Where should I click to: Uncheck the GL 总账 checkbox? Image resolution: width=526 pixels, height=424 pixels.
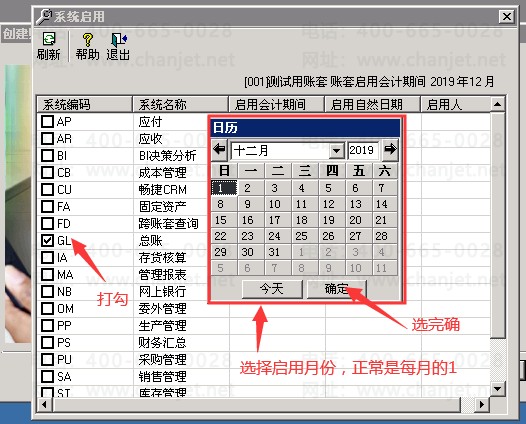[x=47, y=241]
